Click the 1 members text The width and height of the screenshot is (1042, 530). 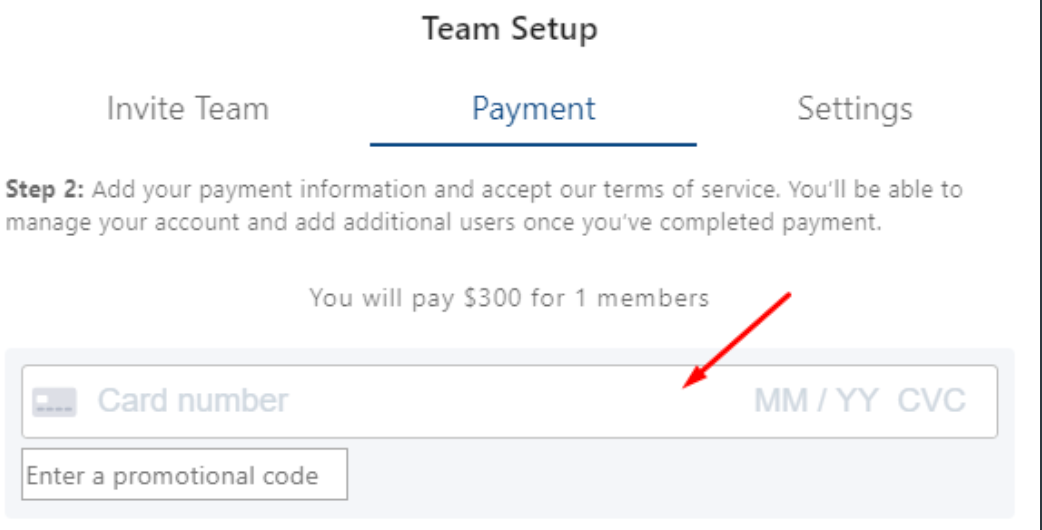[642, 298]
